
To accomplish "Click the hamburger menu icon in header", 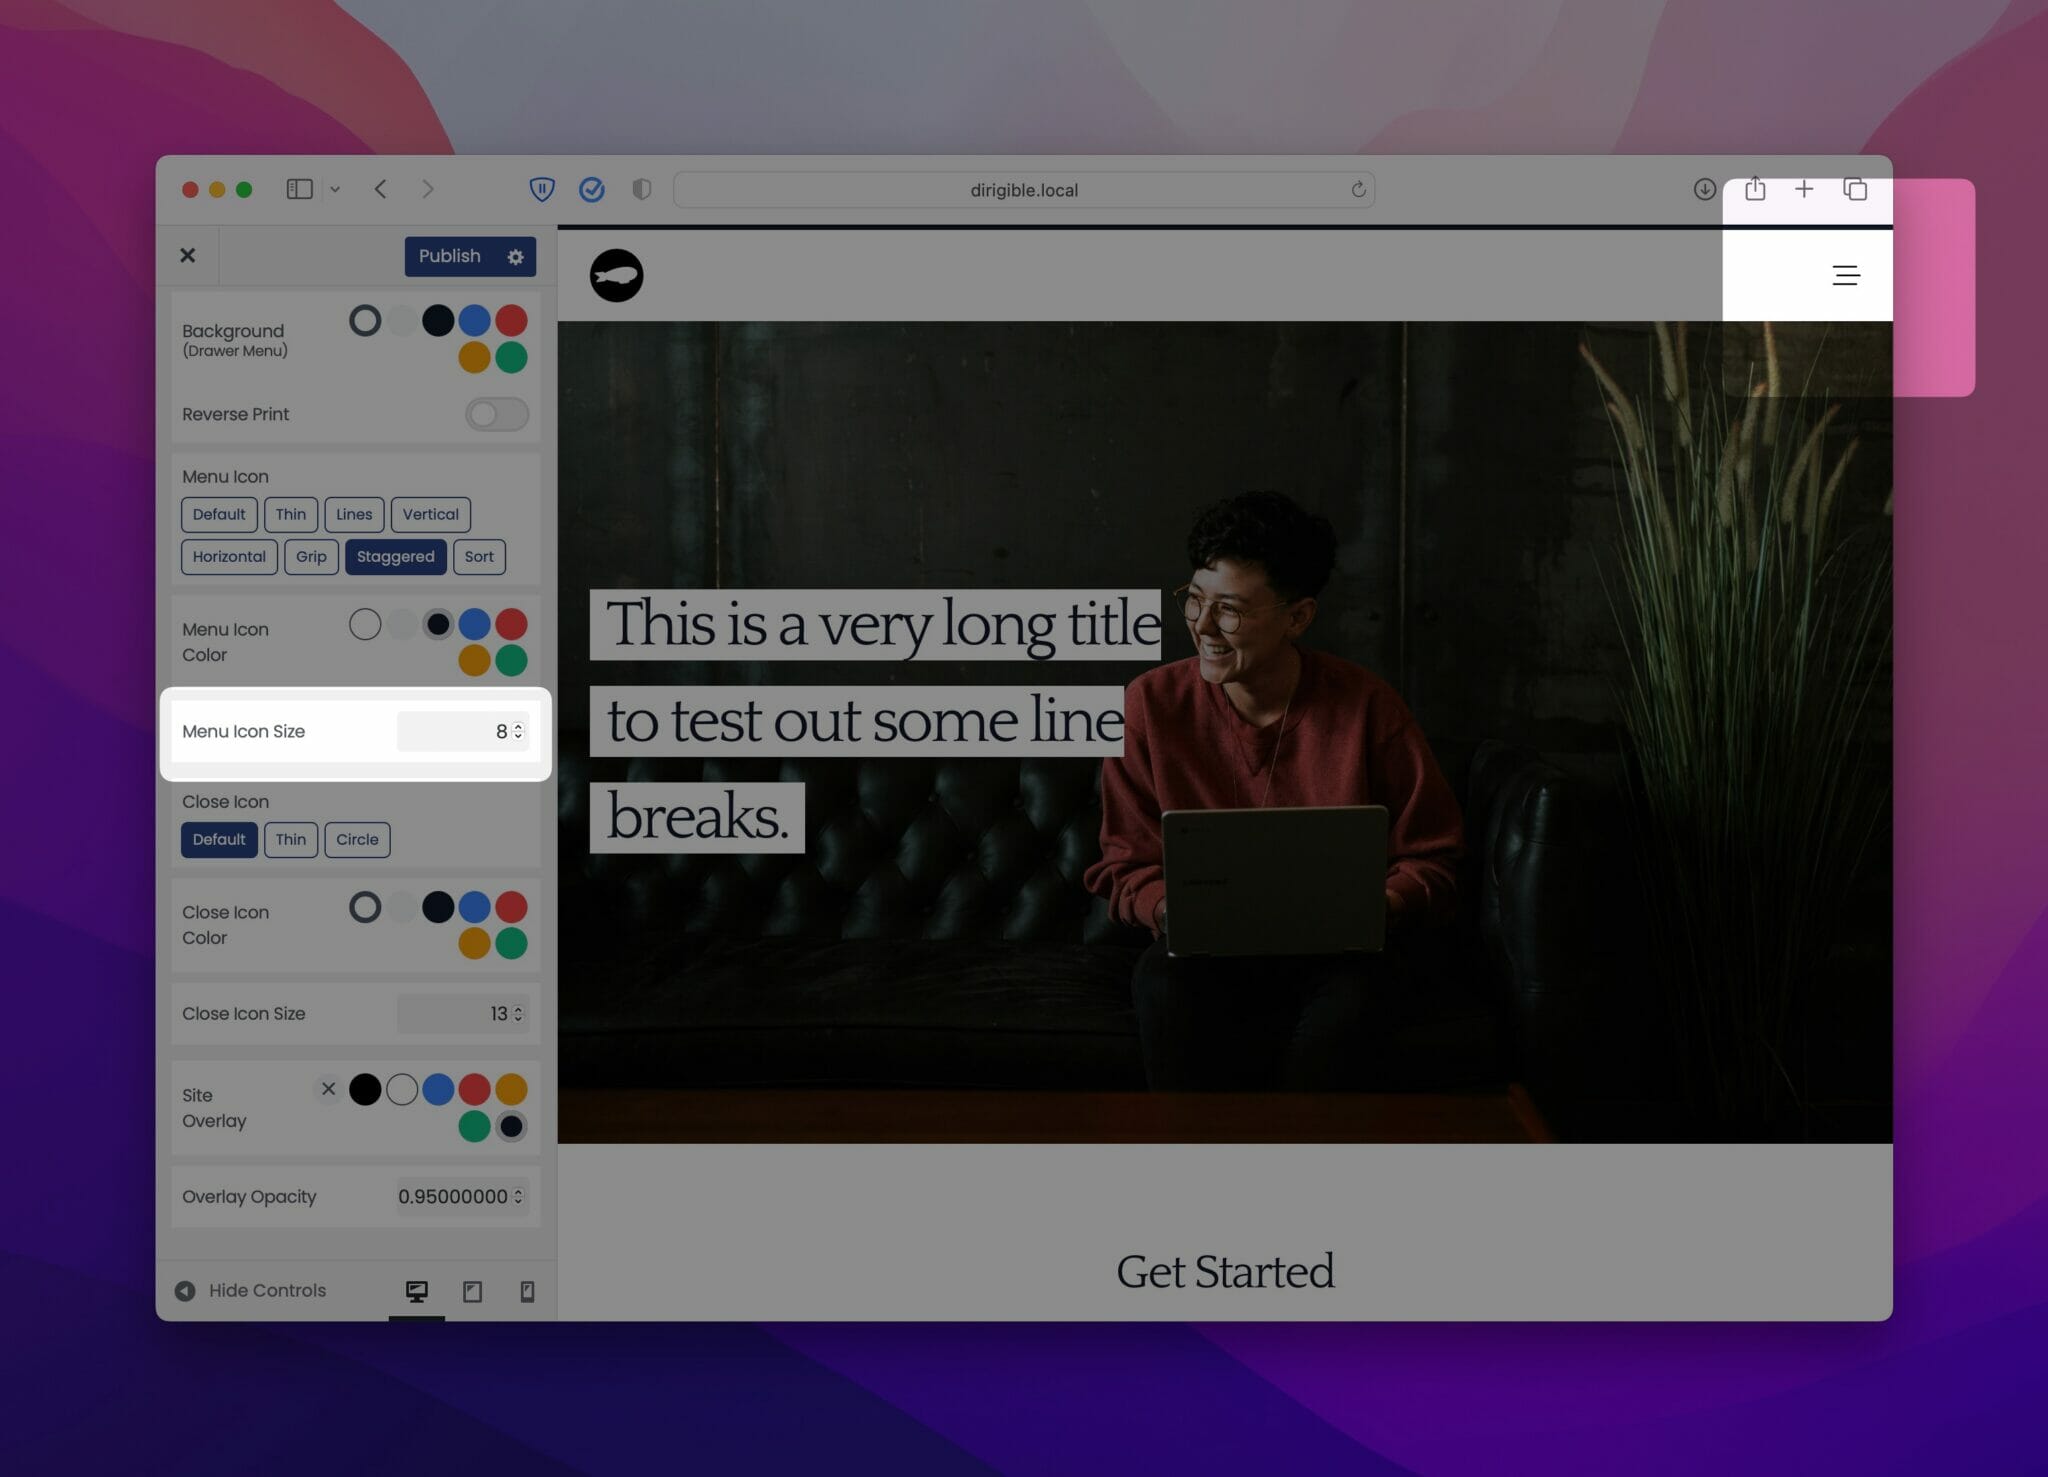I will point(1845,276).
